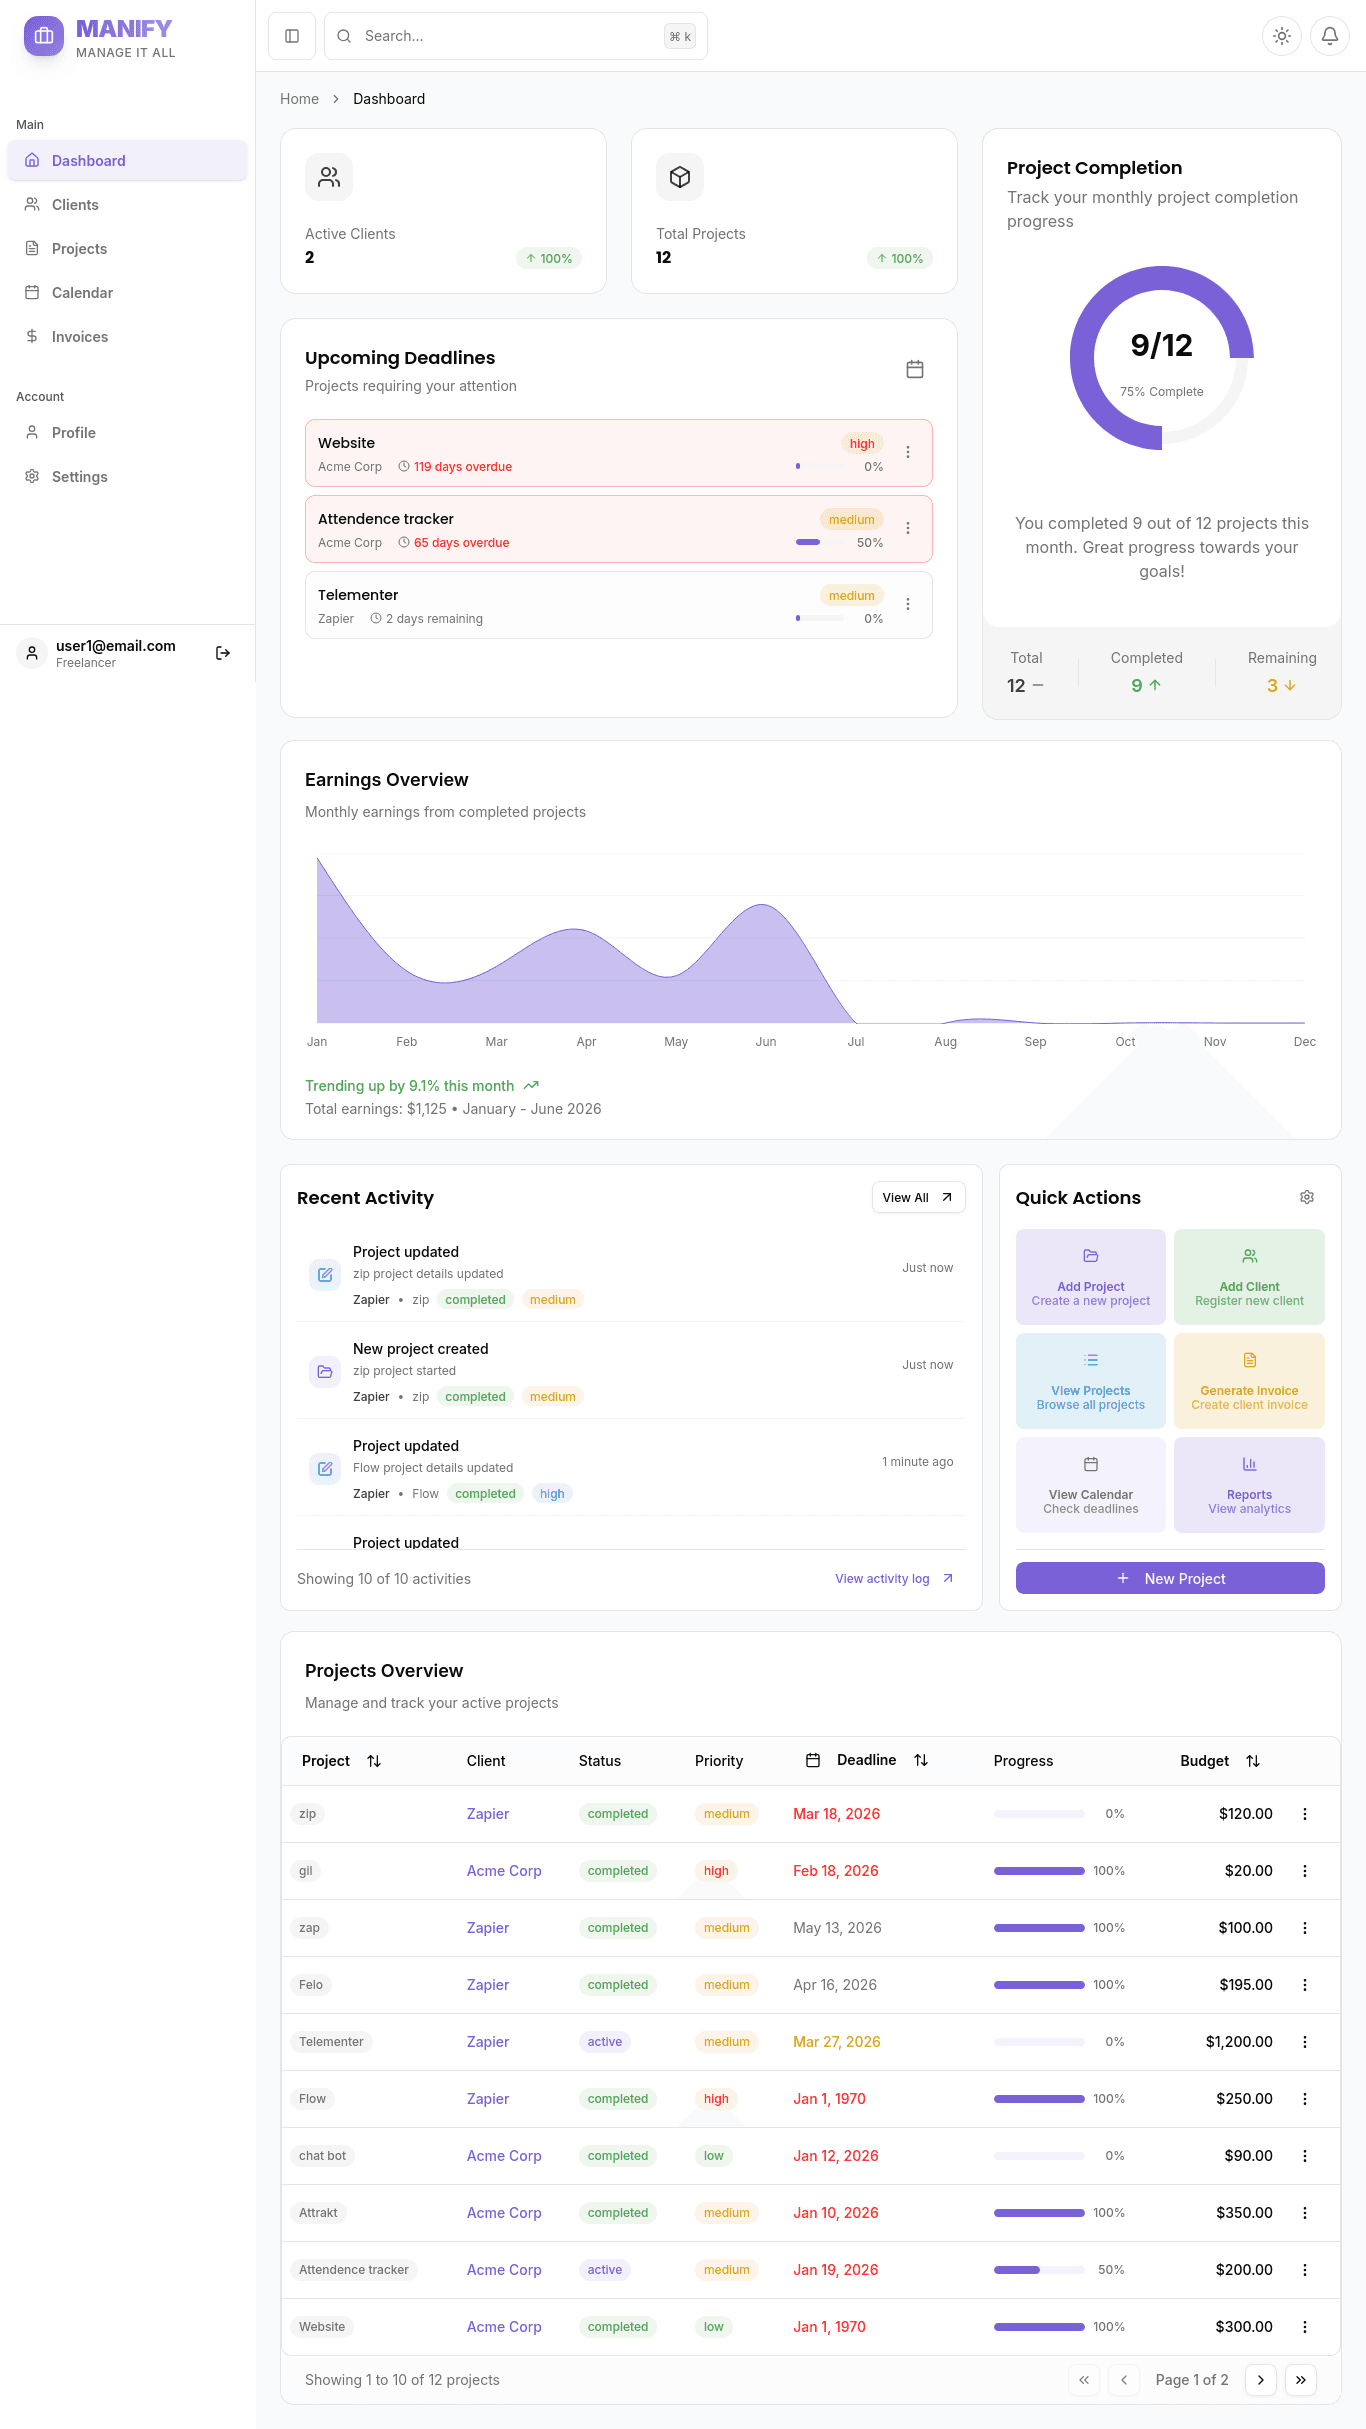Go to Dashboard in sidebar

click(x=127, y=161)
